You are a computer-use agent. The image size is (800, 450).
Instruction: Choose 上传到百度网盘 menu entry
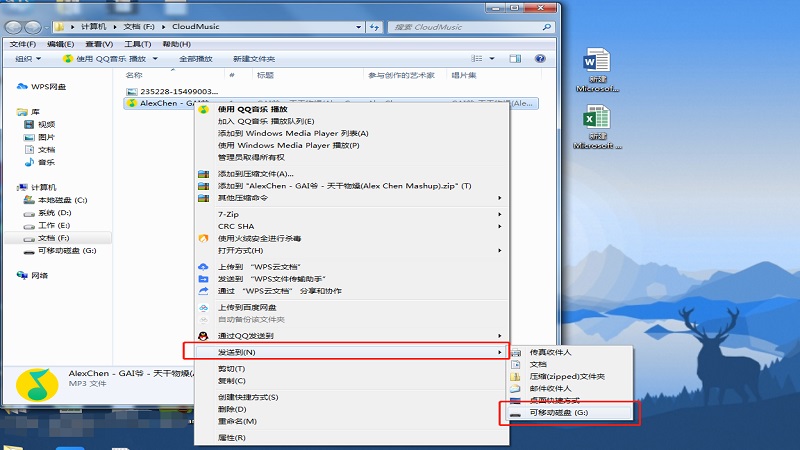click(352, 308)
